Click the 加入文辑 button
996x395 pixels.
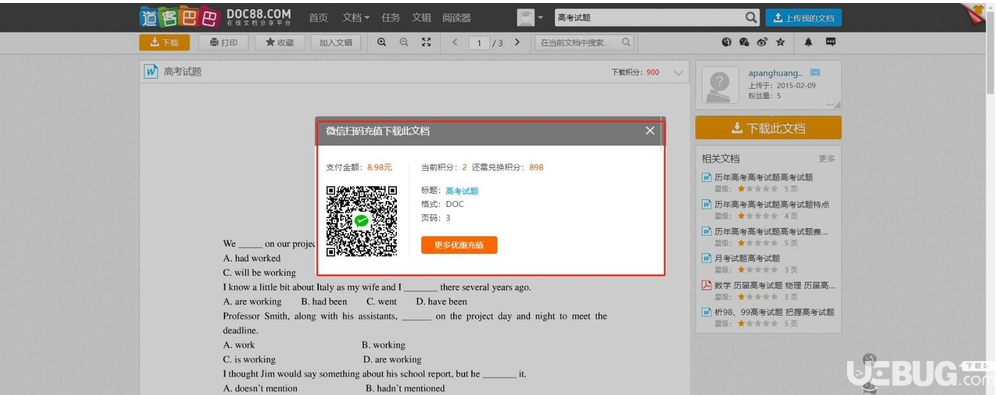335,43
